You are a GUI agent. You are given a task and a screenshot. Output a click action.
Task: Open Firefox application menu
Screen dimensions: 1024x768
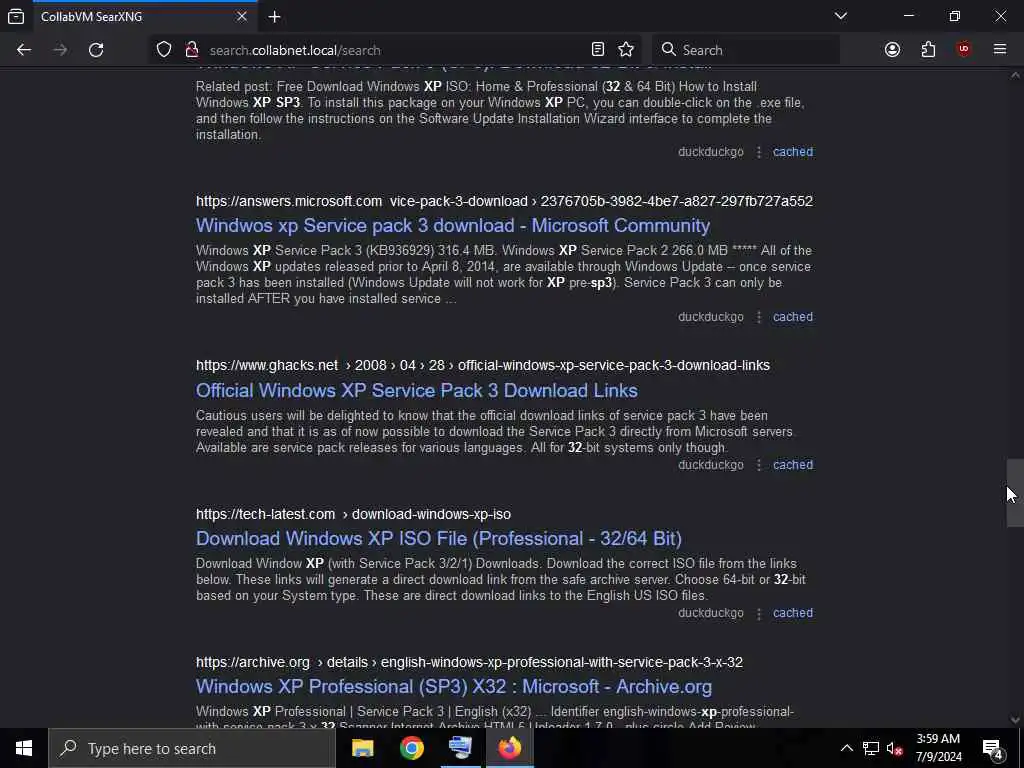(1000, 50)
